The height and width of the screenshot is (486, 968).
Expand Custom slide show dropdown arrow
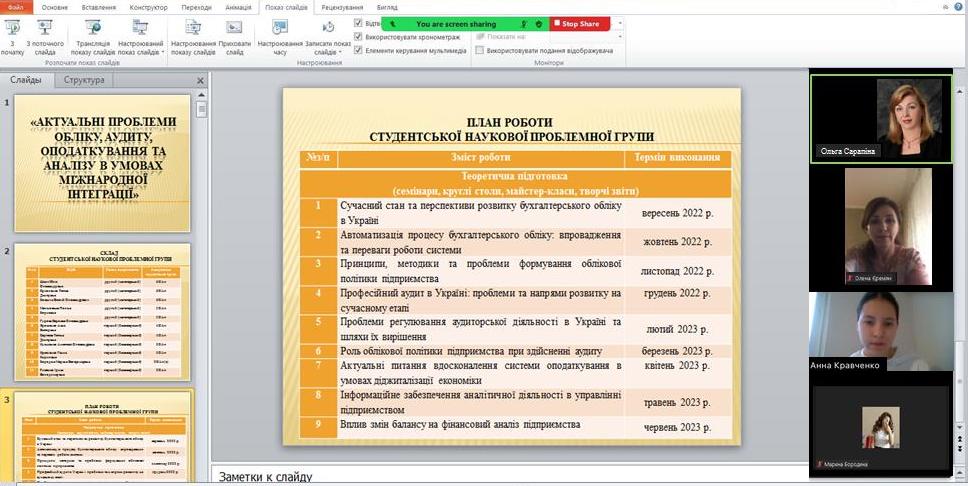[x=164, y=52]
